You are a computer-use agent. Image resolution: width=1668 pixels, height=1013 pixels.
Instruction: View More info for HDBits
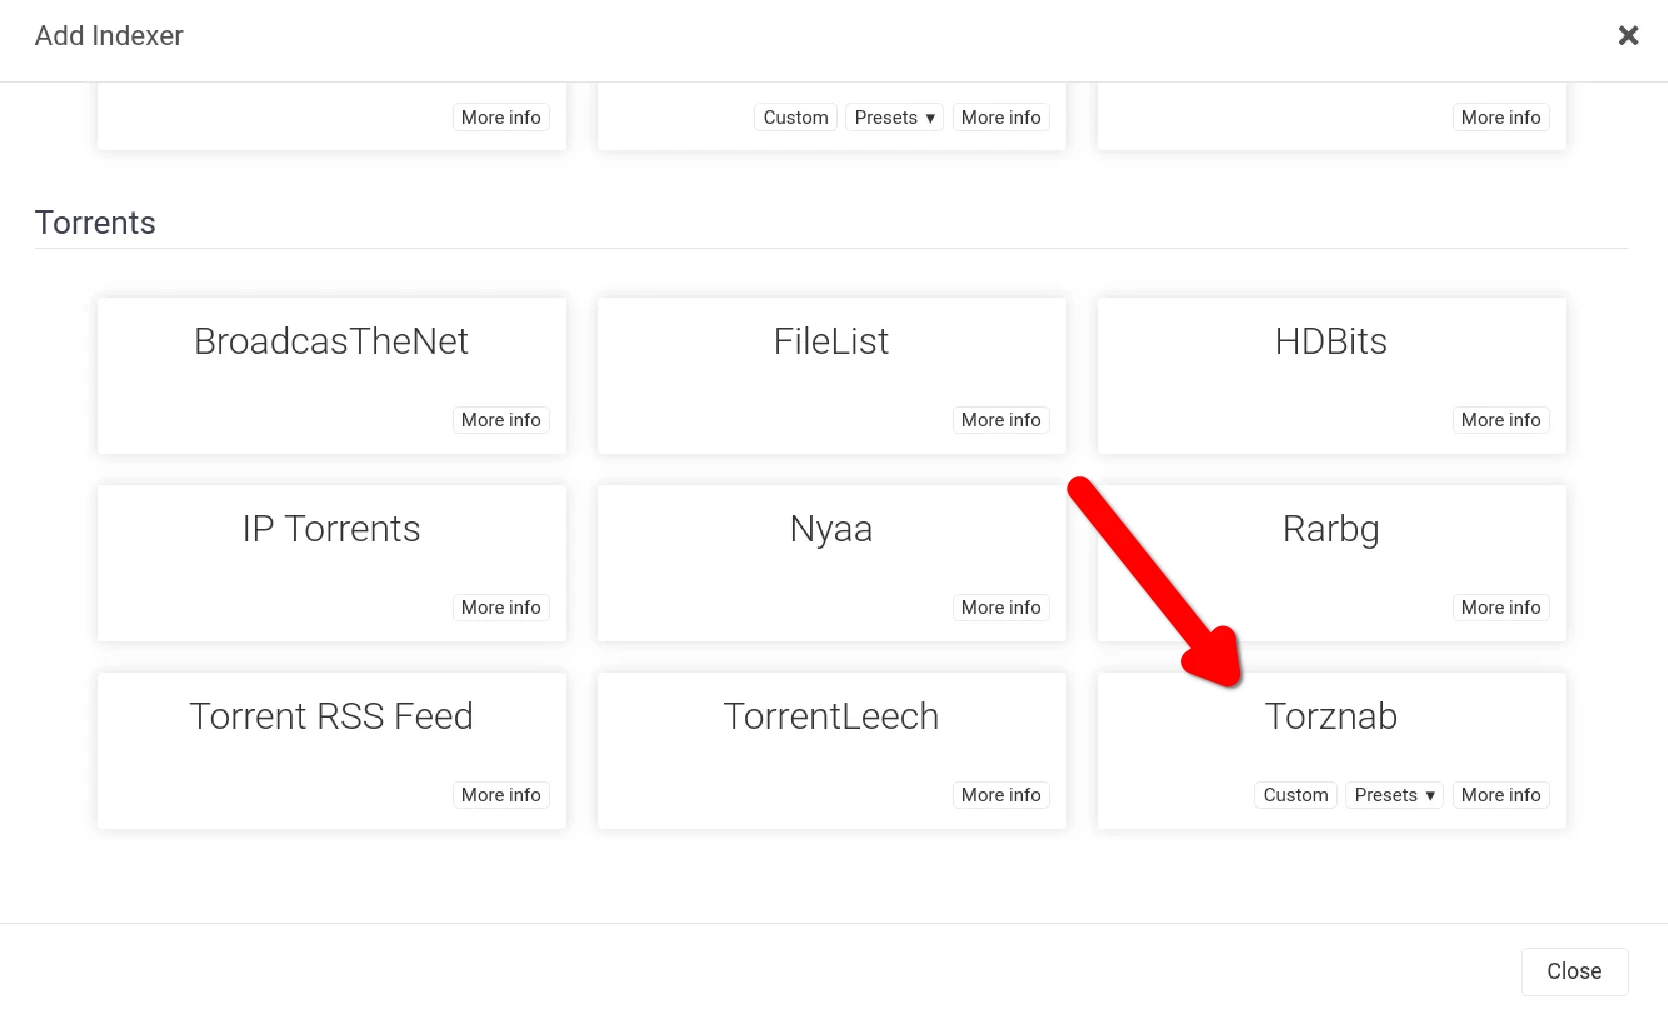[1500, 420]
